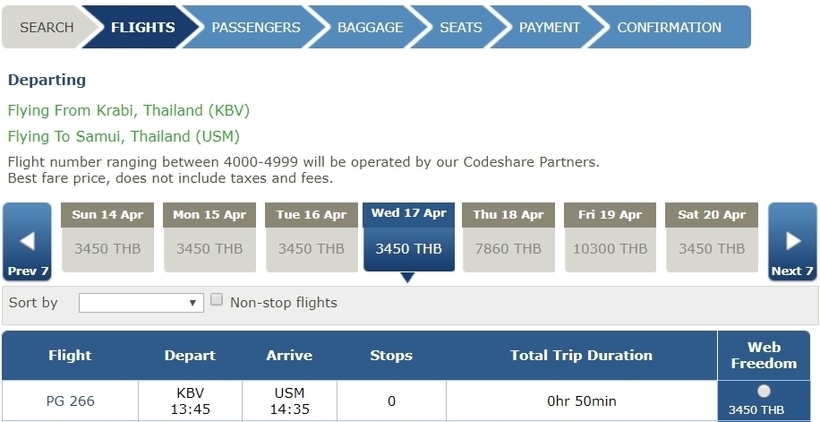The width and height of the screenshot is (820, 422).
Task: Click the selected Wed 17 Apr tile
Action: 408,237
